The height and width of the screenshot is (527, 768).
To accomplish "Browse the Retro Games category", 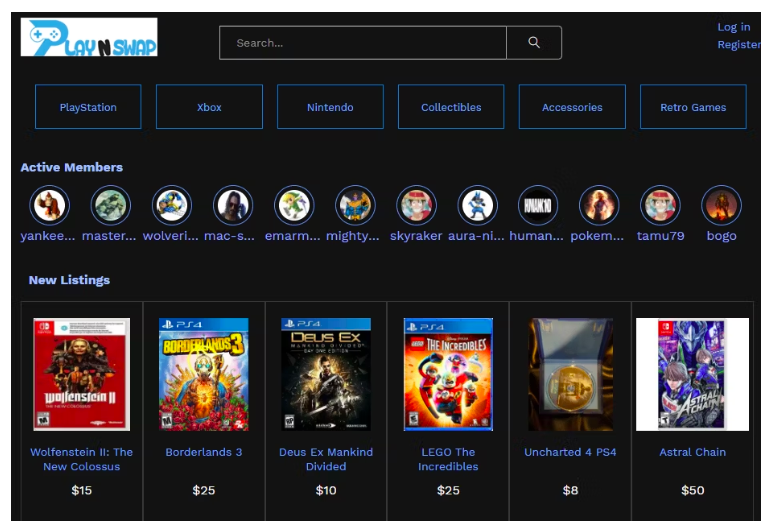I will click(x=693, y=107).
